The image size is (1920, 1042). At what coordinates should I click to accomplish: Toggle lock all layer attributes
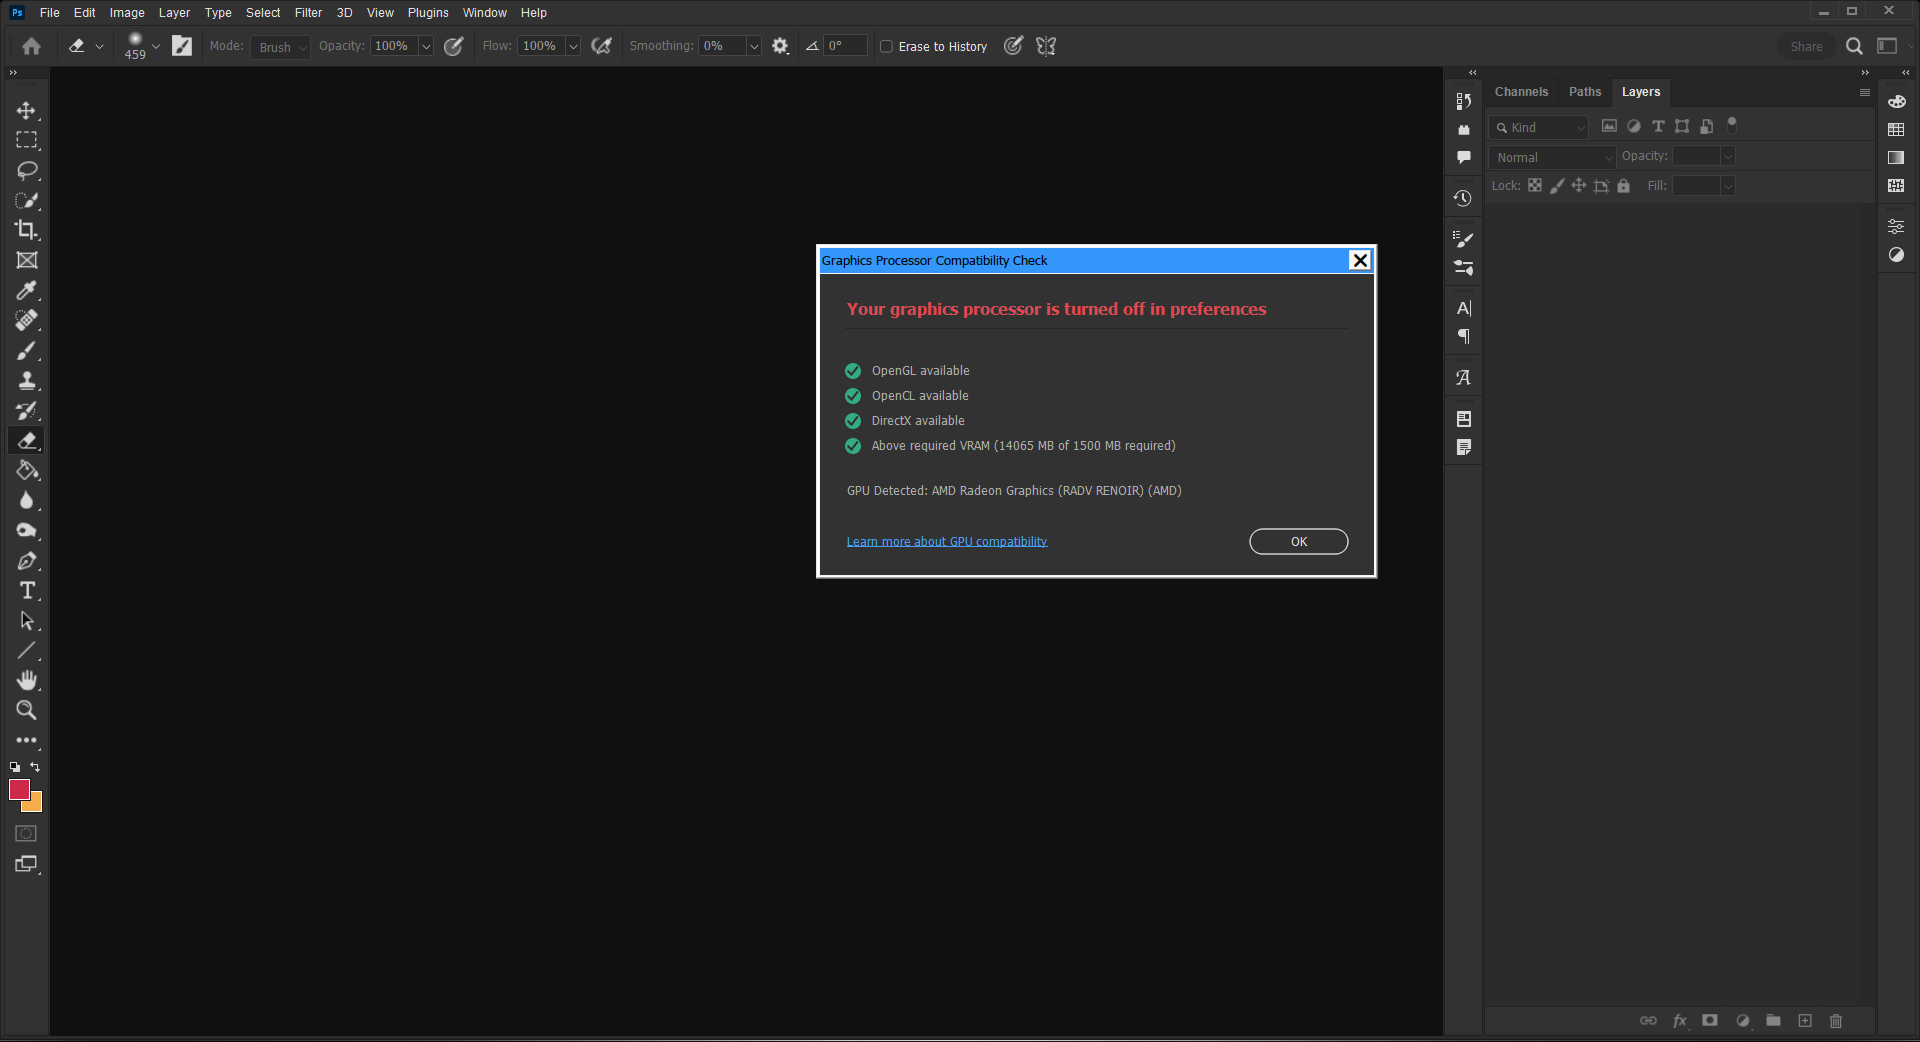(1624, 186)
